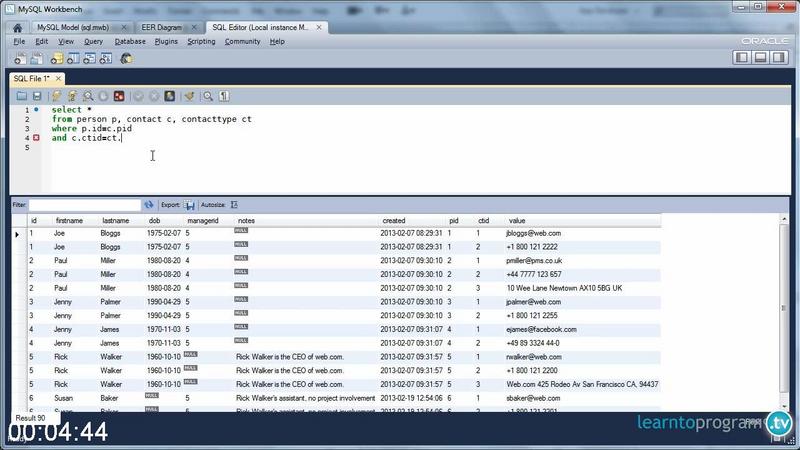Toggle the bottom output panel
800x450 pixels.
(x=760, y=58)
